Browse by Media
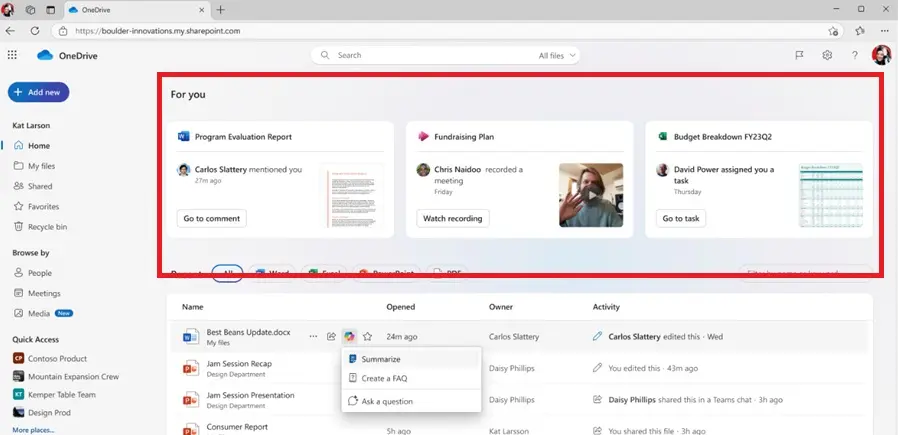Image resolution: width=898 pixels, height=435 pixels. [39, 314]
